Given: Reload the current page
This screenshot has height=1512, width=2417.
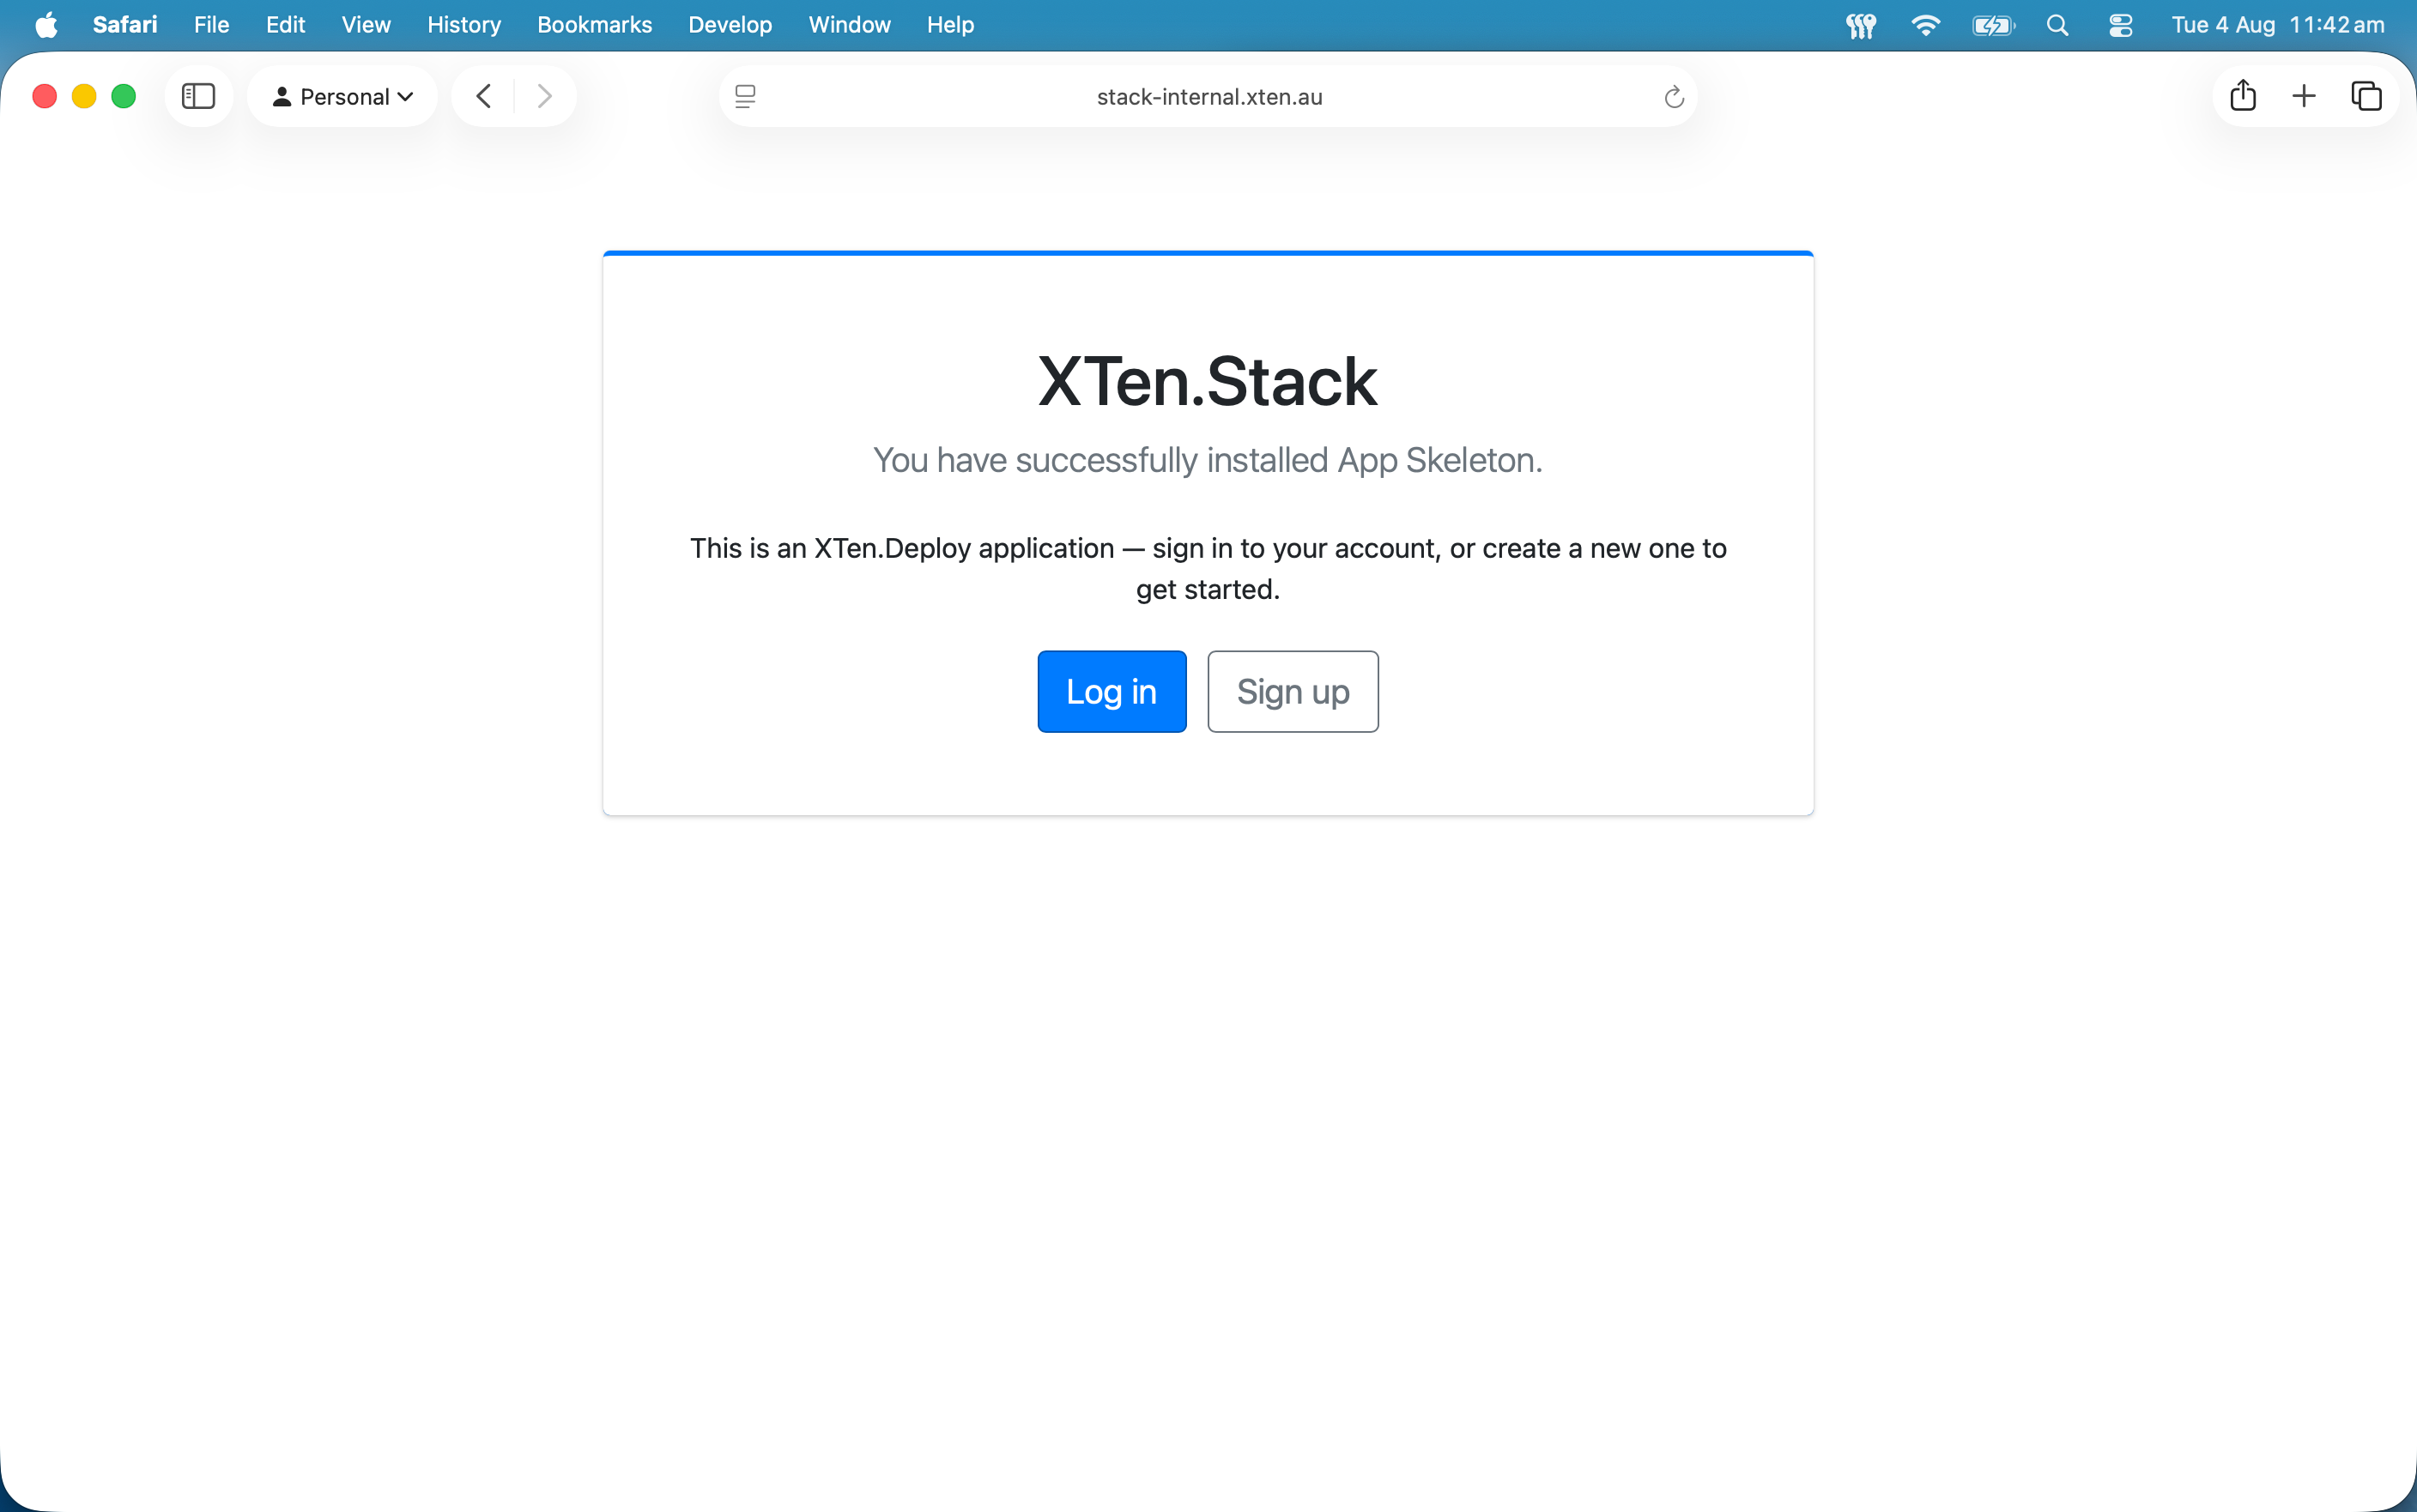Looking at the screenshot, I should (1674, 97).
